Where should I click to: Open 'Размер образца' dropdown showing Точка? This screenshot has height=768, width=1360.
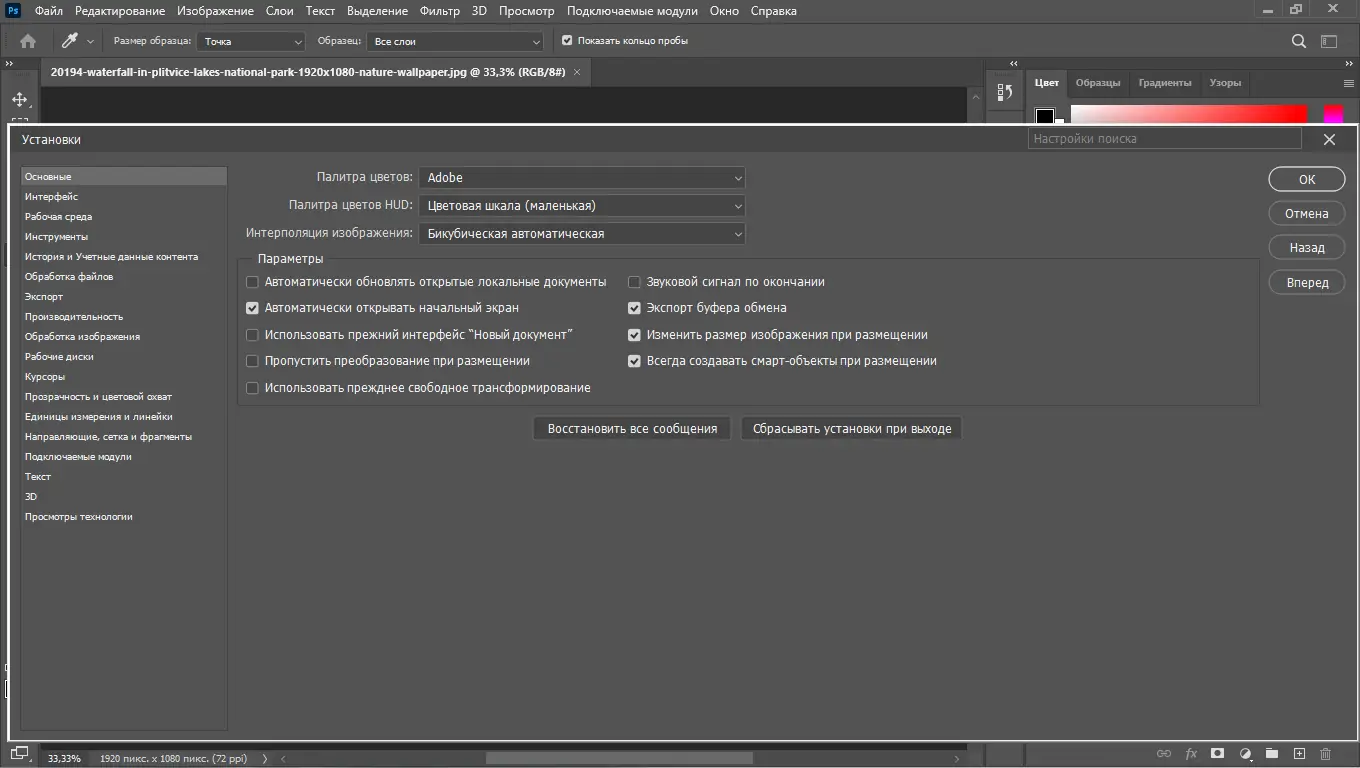point(251,41)
